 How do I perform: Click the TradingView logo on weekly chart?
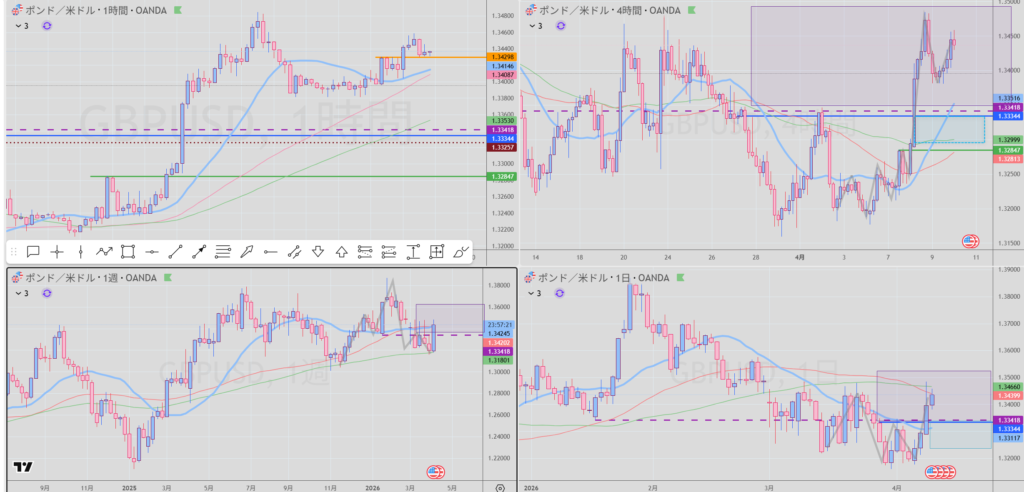[22, 466]
